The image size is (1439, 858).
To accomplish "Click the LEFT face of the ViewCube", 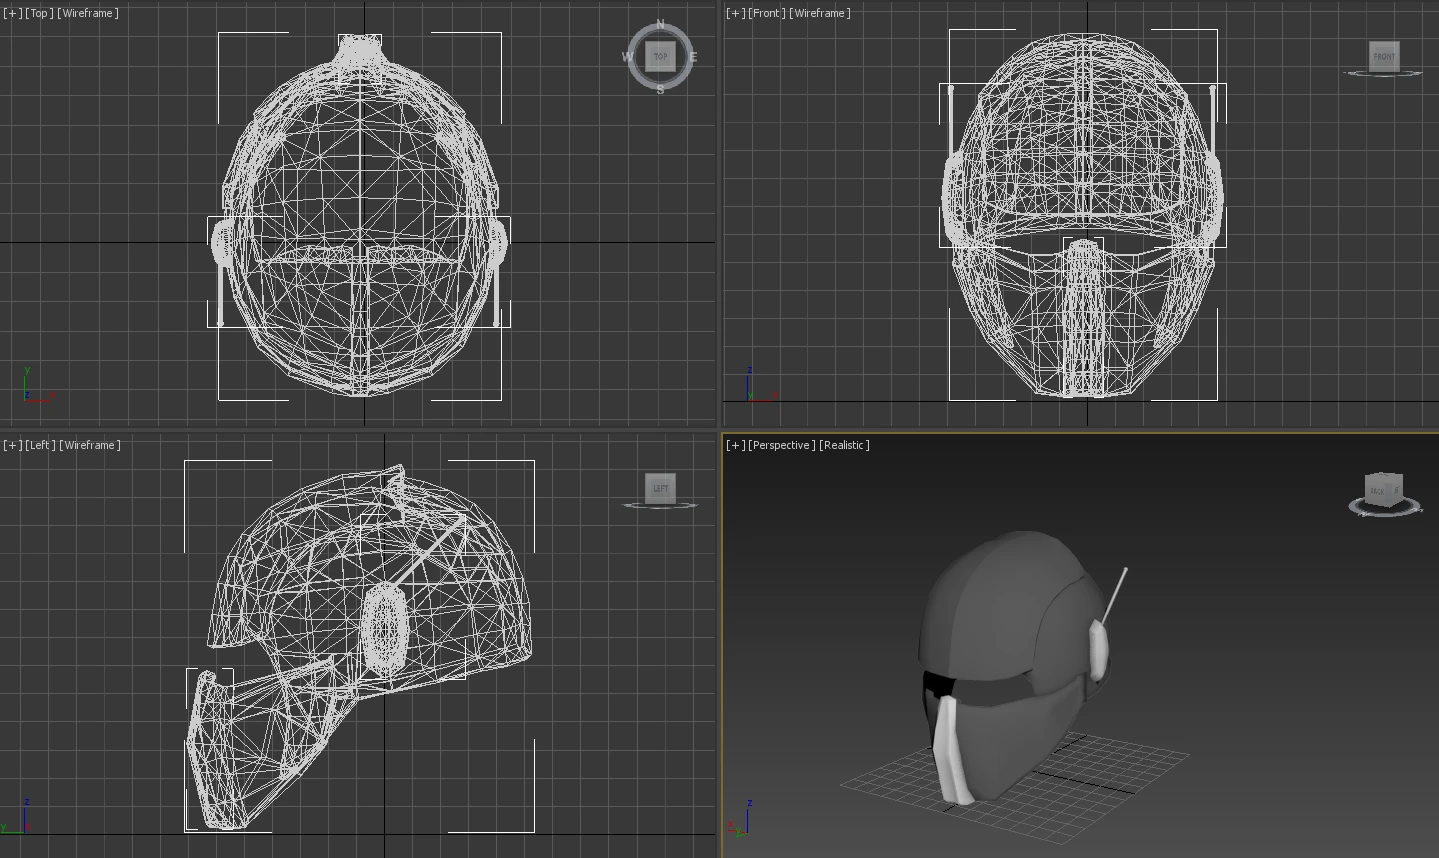I will pyautogui.click(x=660, y=488).
